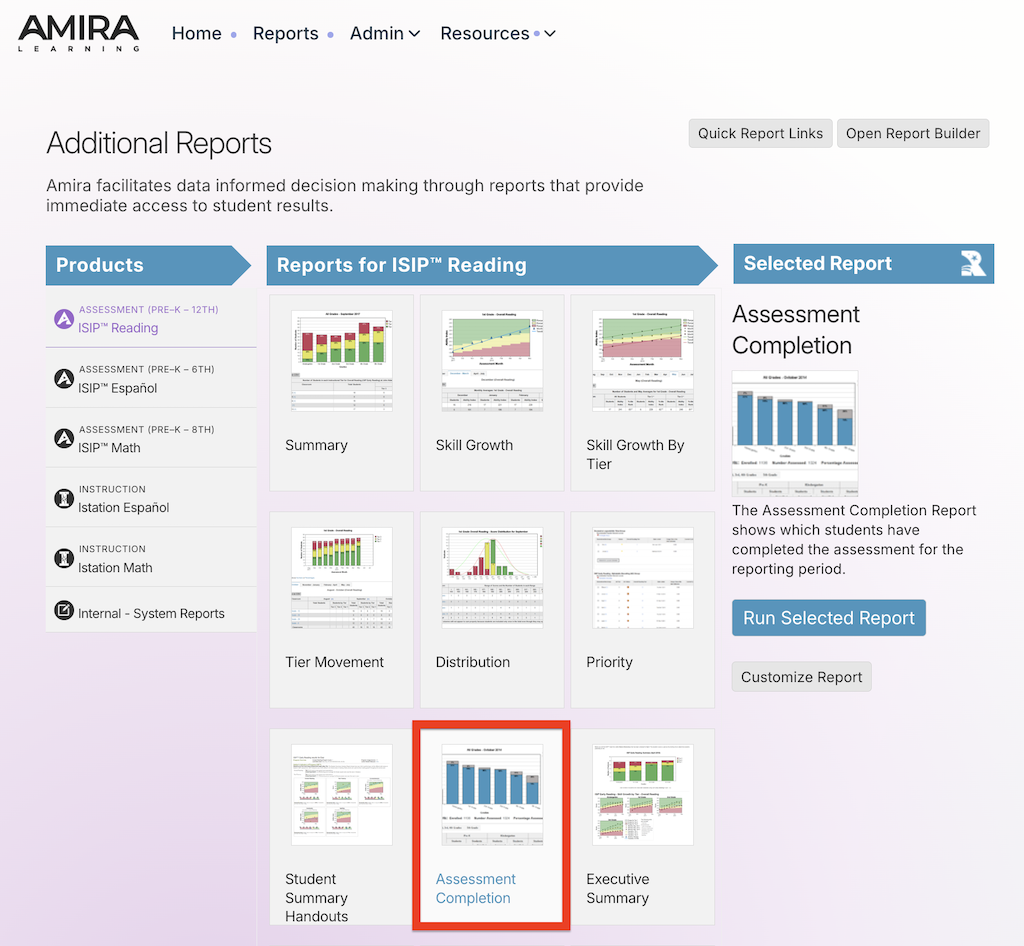Viewport: 1024px width, 946px height.
Task: Select the ISIP Reading product icon
Action: point(63,319)
